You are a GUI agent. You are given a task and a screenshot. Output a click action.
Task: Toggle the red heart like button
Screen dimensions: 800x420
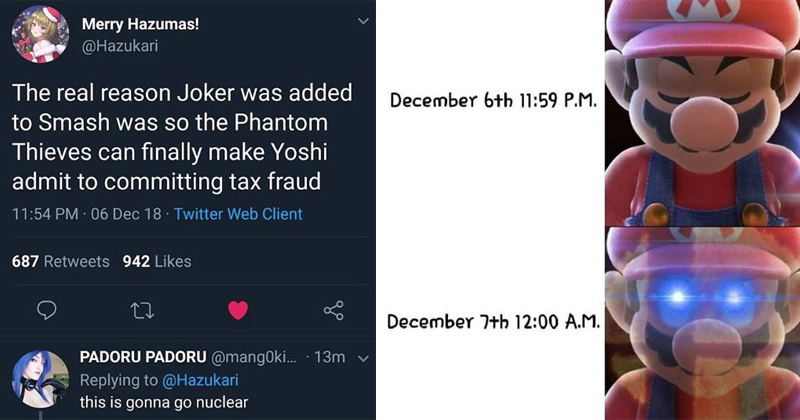point(237,311)
